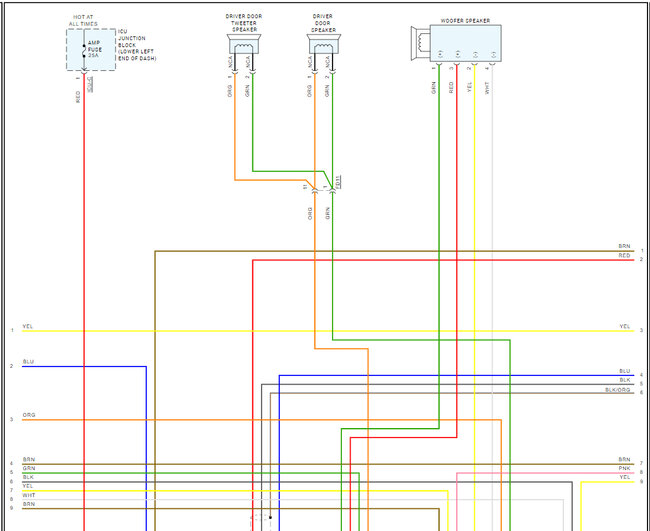This screenshot has height=531, width=650.
Task: Click the RED label at right row 2
Action: 624,255
